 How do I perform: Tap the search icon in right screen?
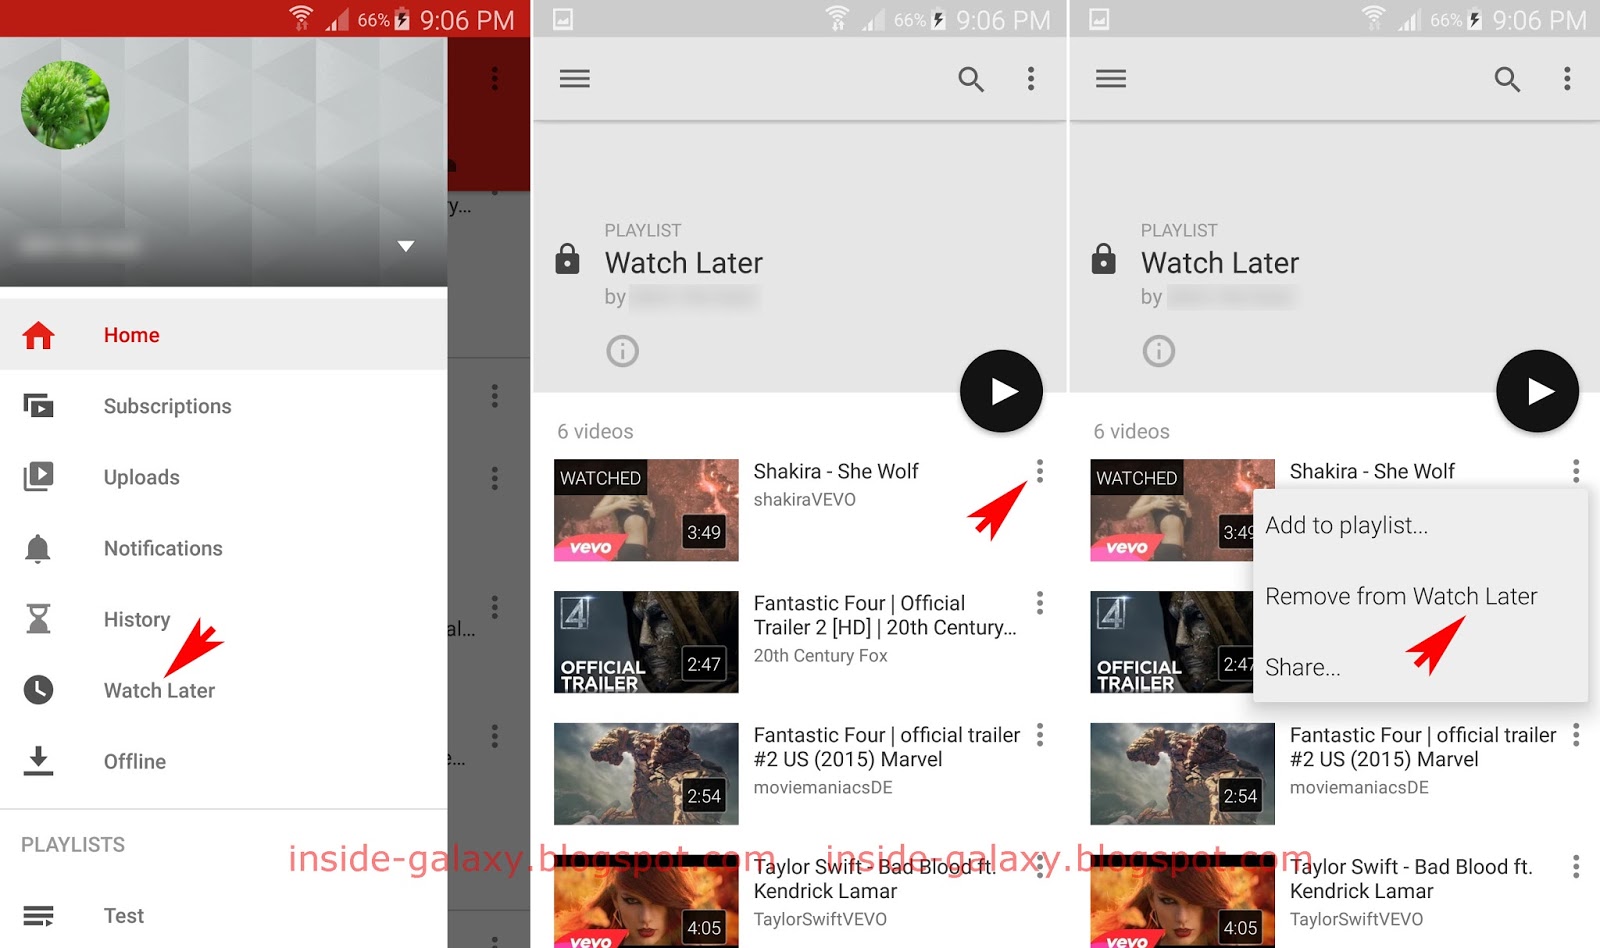coord(1507,79)
